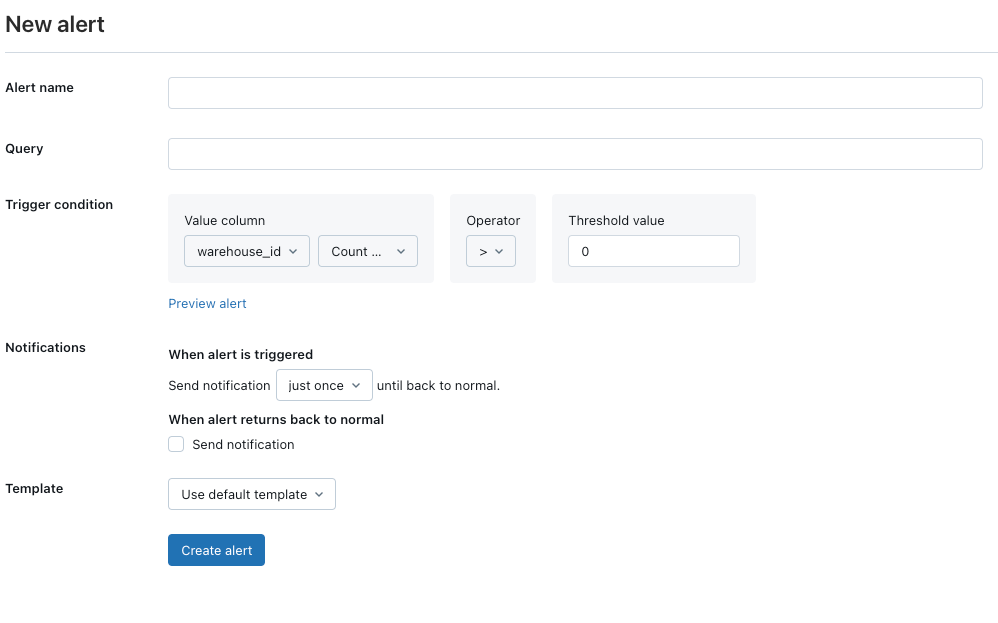Set focus in the empty Query box
This screenshot has width=998, height=623.
(575, 153)
